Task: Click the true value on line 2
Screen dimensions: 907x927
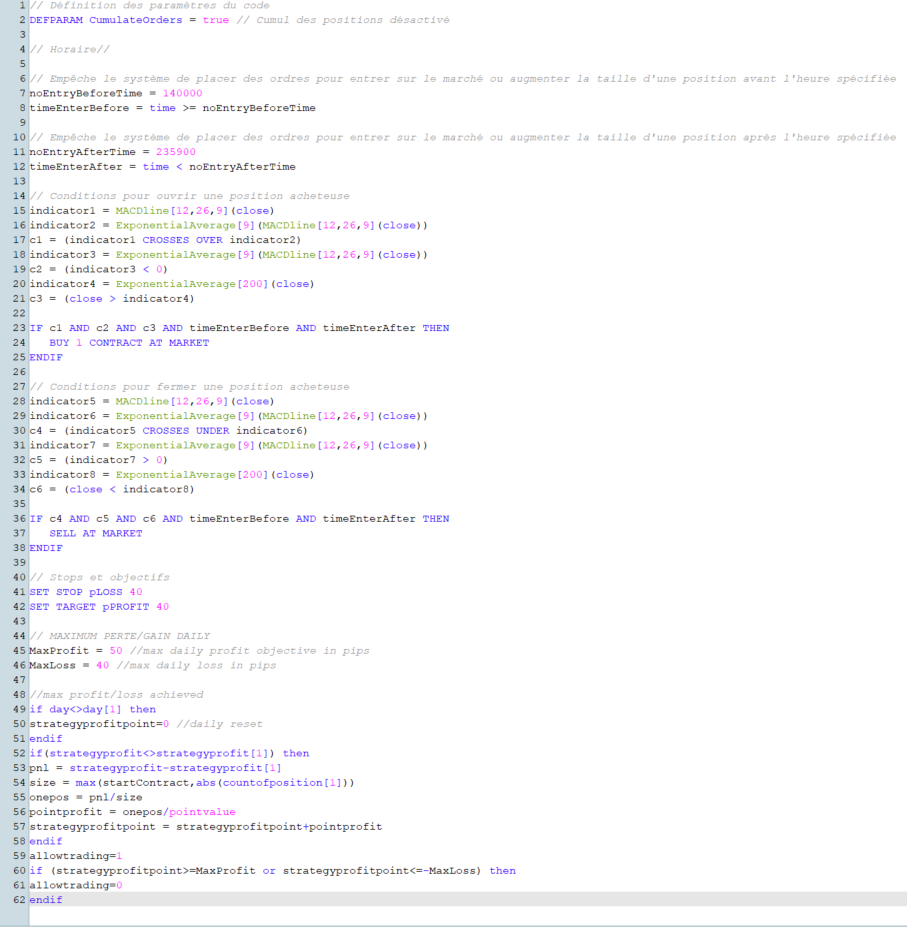Action: pyautogui.click(x=216, y=20)
